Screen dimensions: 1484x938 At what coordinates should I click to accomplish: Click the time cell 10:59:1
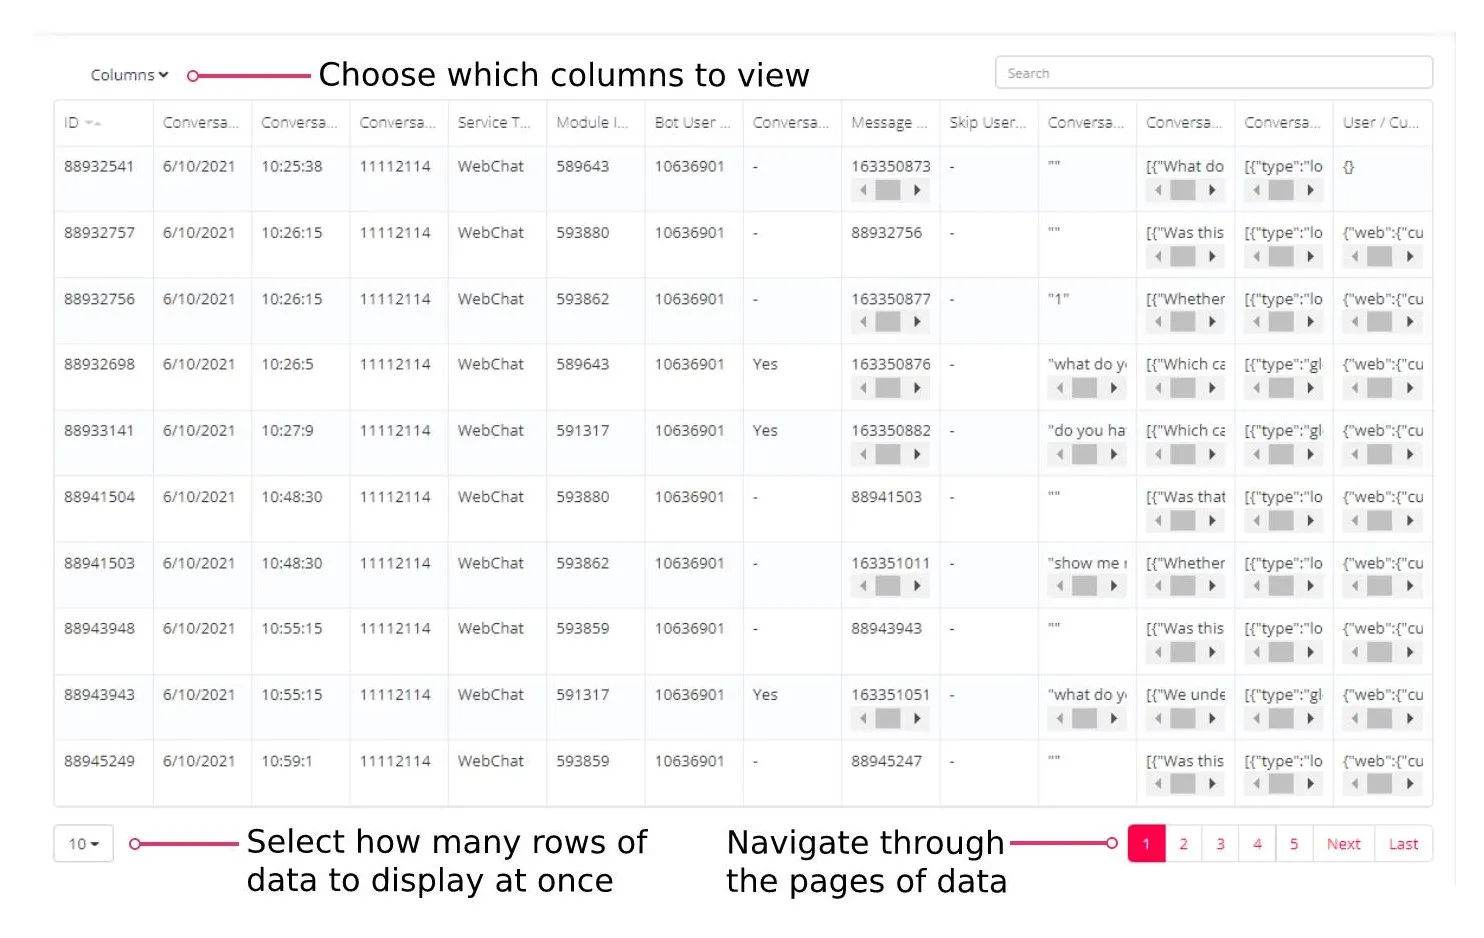tap(287, 760)
